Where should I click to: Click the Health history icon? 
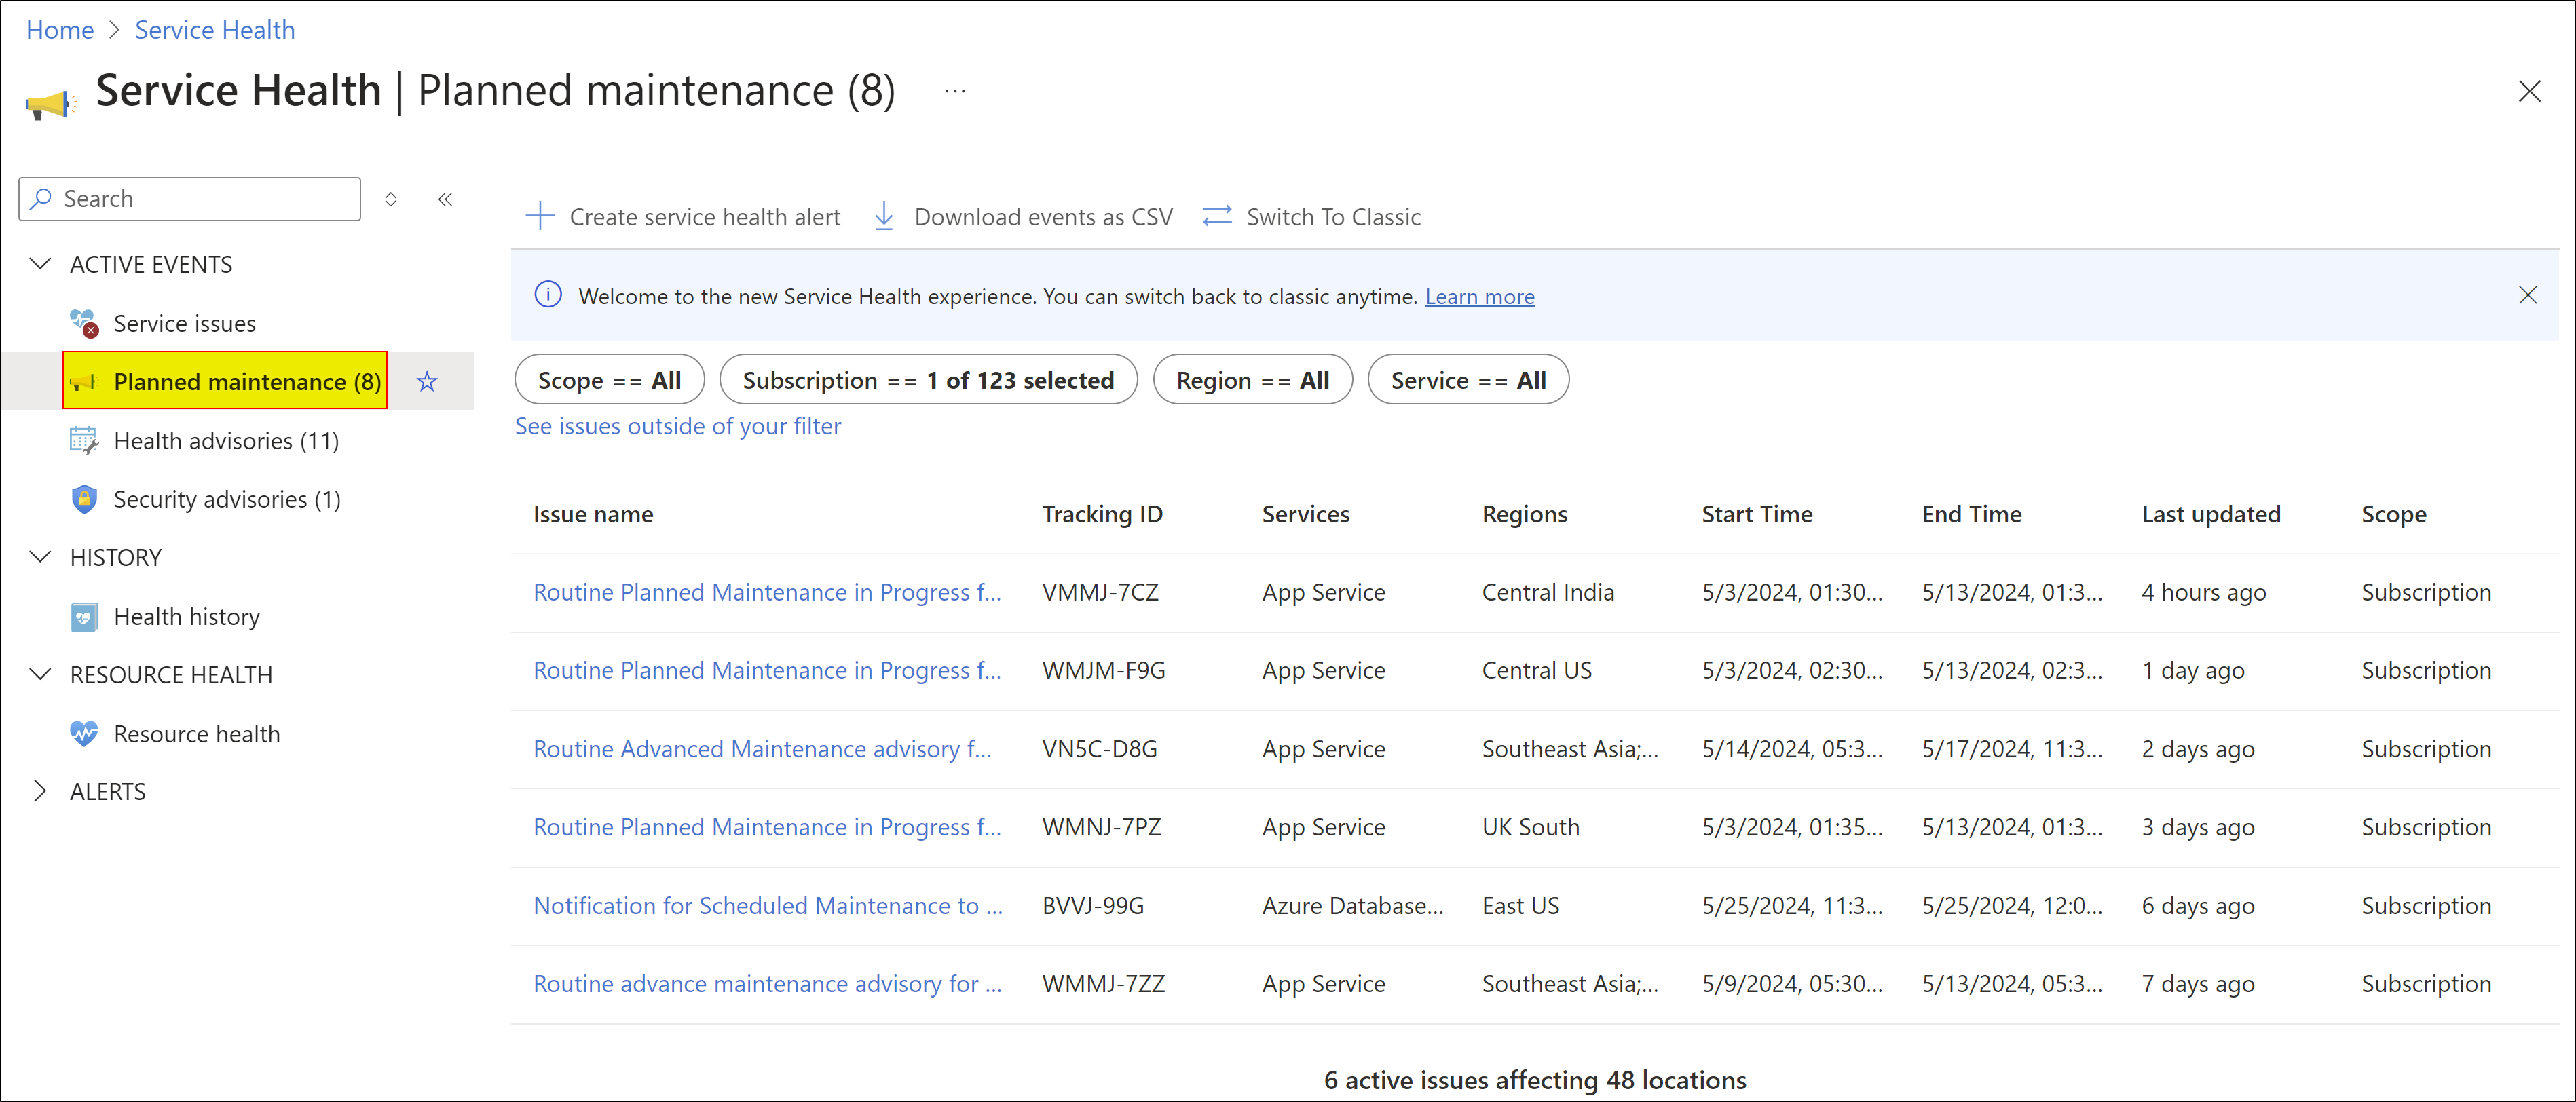(84, 617)
